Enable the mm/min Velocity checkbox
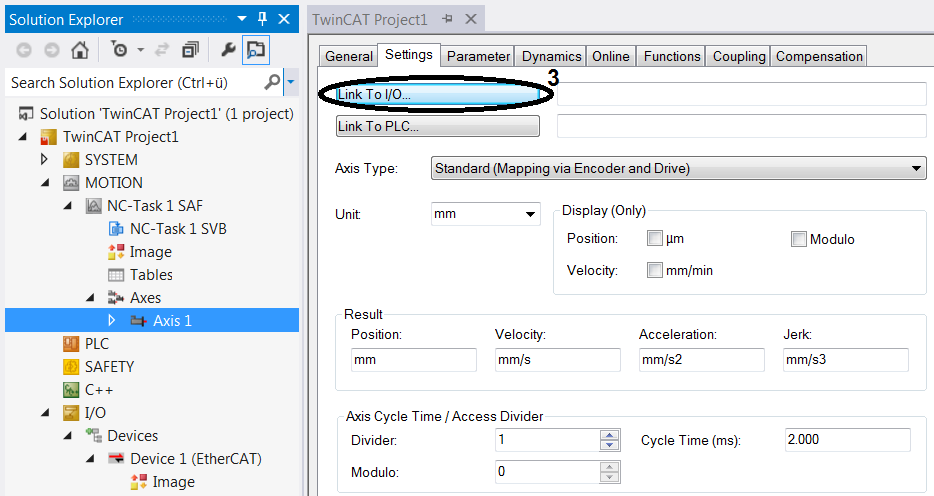Viewport: 934px width, 496px height. click(x=655, y=270)
